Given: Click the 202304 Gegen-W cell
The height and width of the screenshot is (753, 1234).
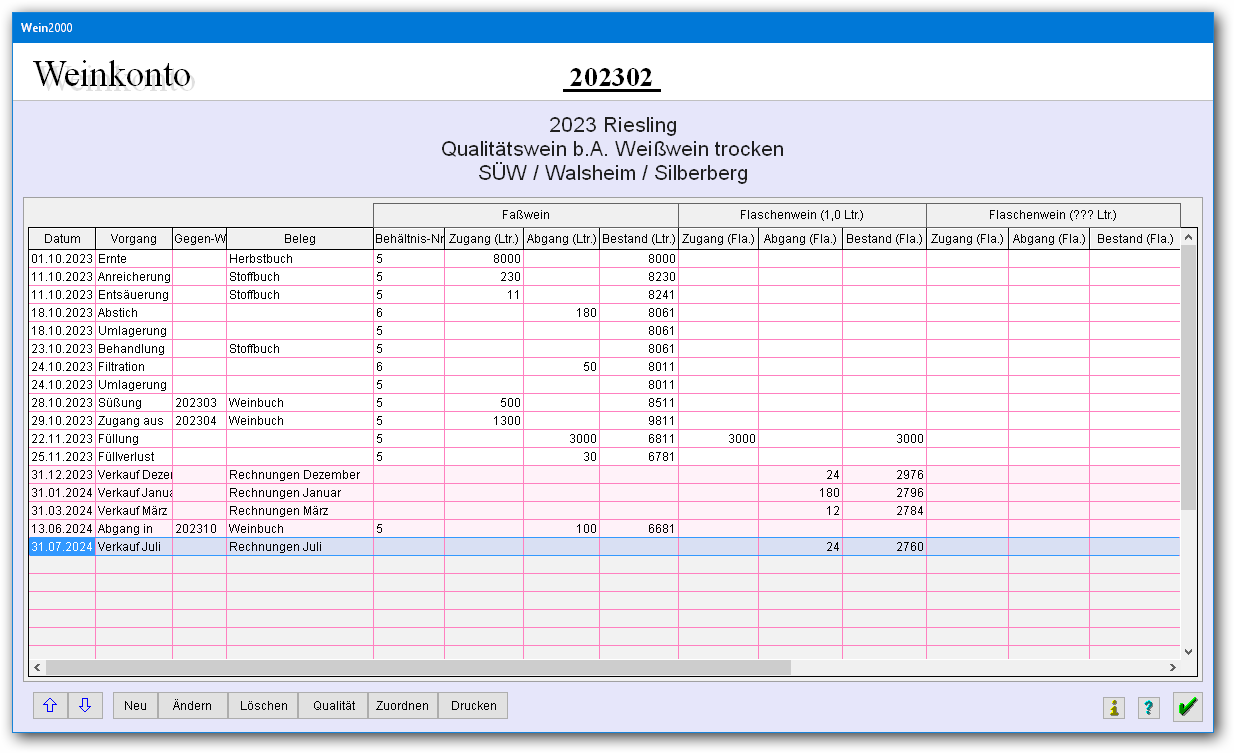Looking at the screenshot, I should pyautogui.click(x=200, y=421).
